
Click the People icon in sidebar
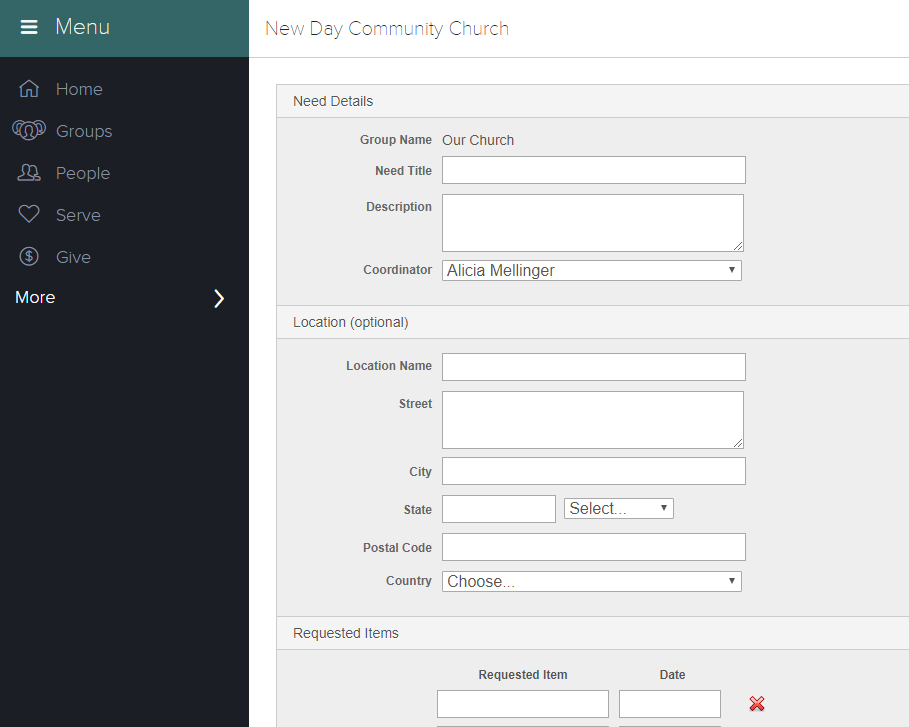(29, 172)
